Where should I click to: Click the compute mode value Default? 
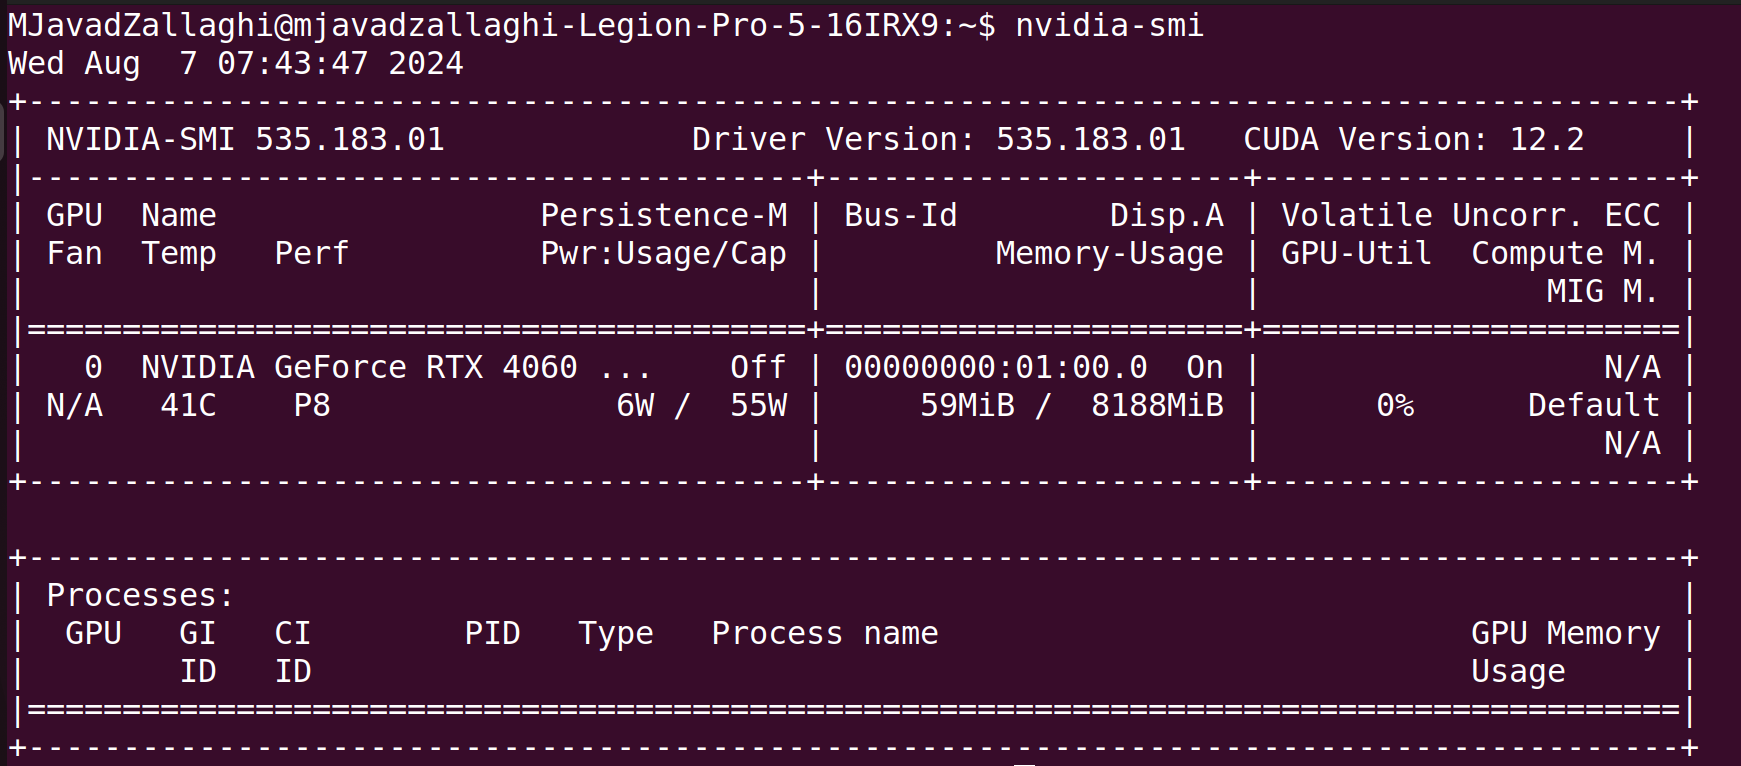coord(1594,405)
